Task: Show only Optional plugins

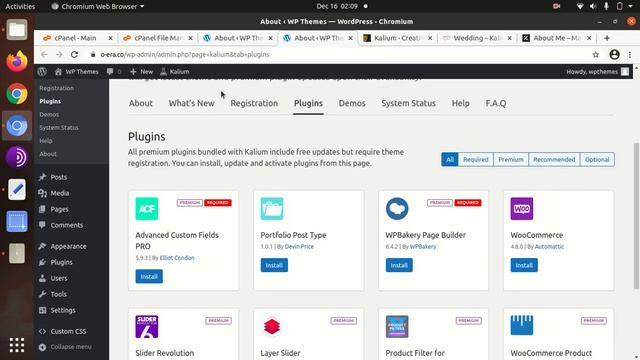Action: 597,160
